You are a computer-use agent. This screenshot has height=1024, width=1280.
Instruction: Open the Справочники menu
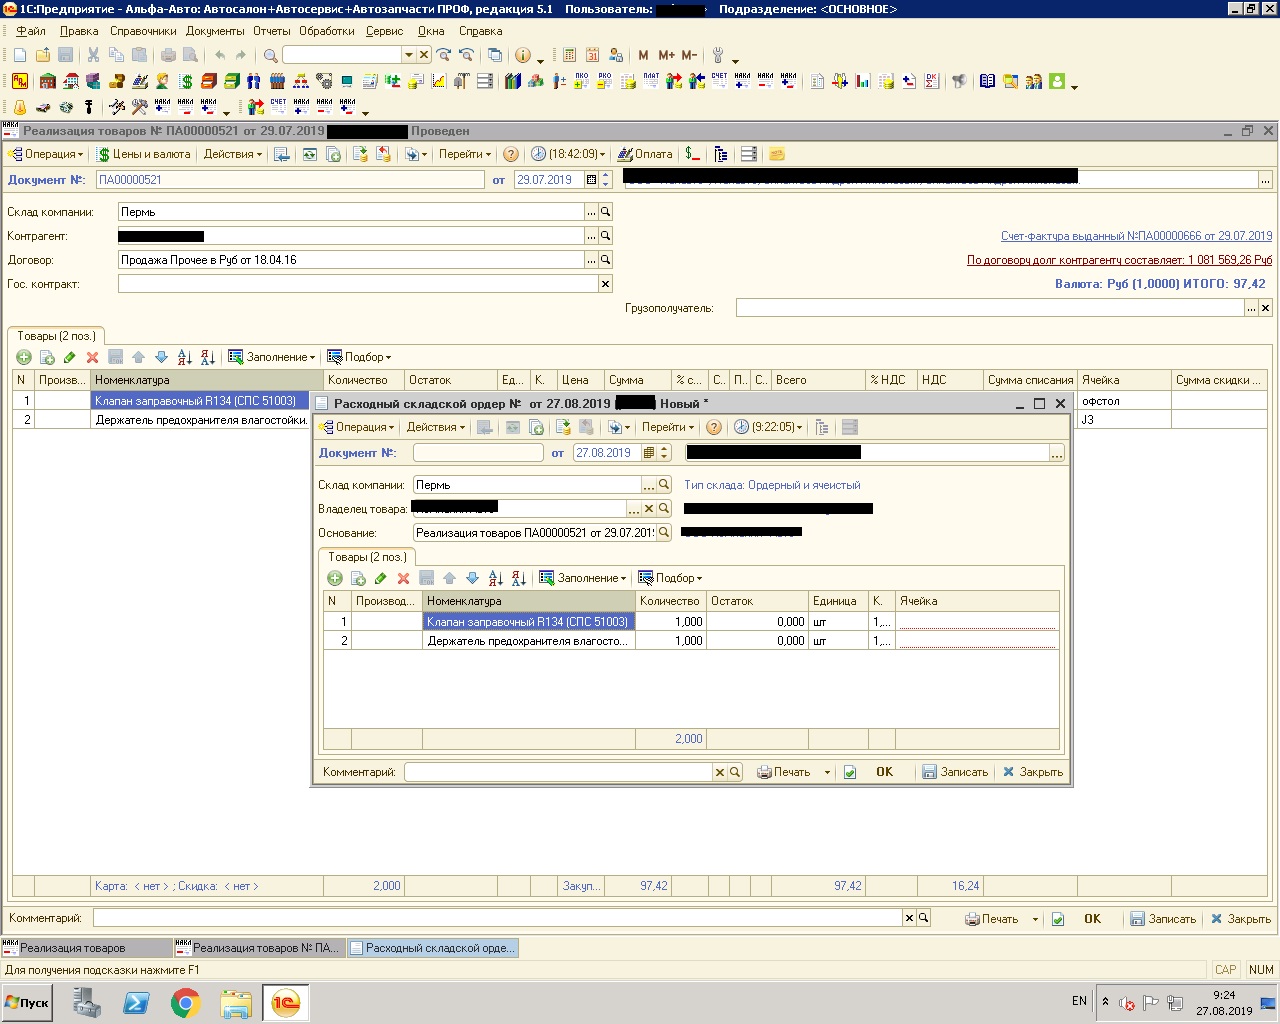point(143,31)
